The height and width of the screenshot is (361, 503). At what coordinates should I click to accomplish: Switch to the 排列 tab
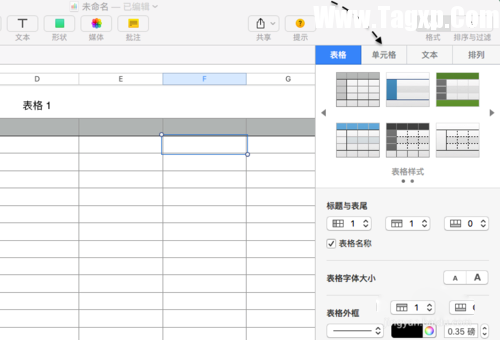[476, 55]
